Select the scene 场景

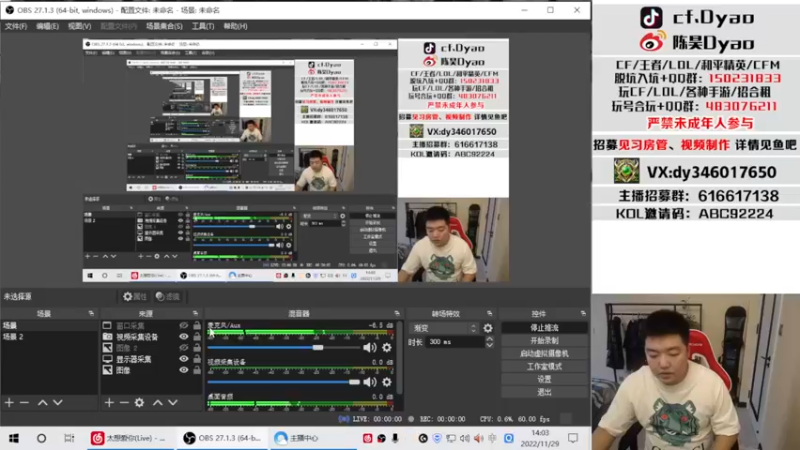(x=49, y=326)
